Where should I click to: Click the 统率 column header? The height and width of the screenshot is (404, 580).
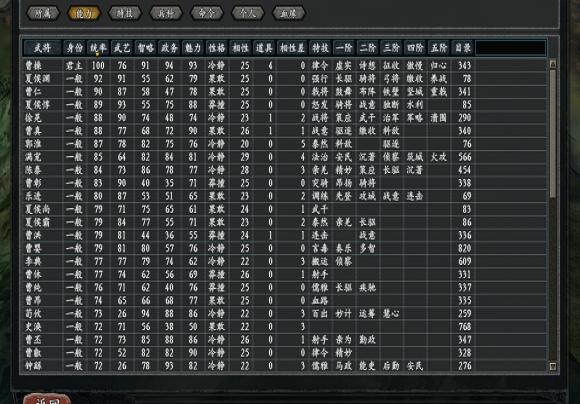coord(98,48)
